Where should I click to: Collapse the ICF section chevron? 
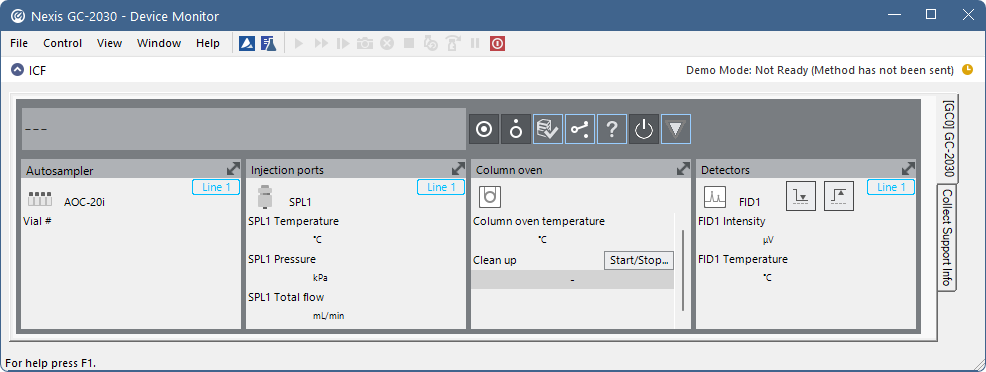click(x=18, y=70)
